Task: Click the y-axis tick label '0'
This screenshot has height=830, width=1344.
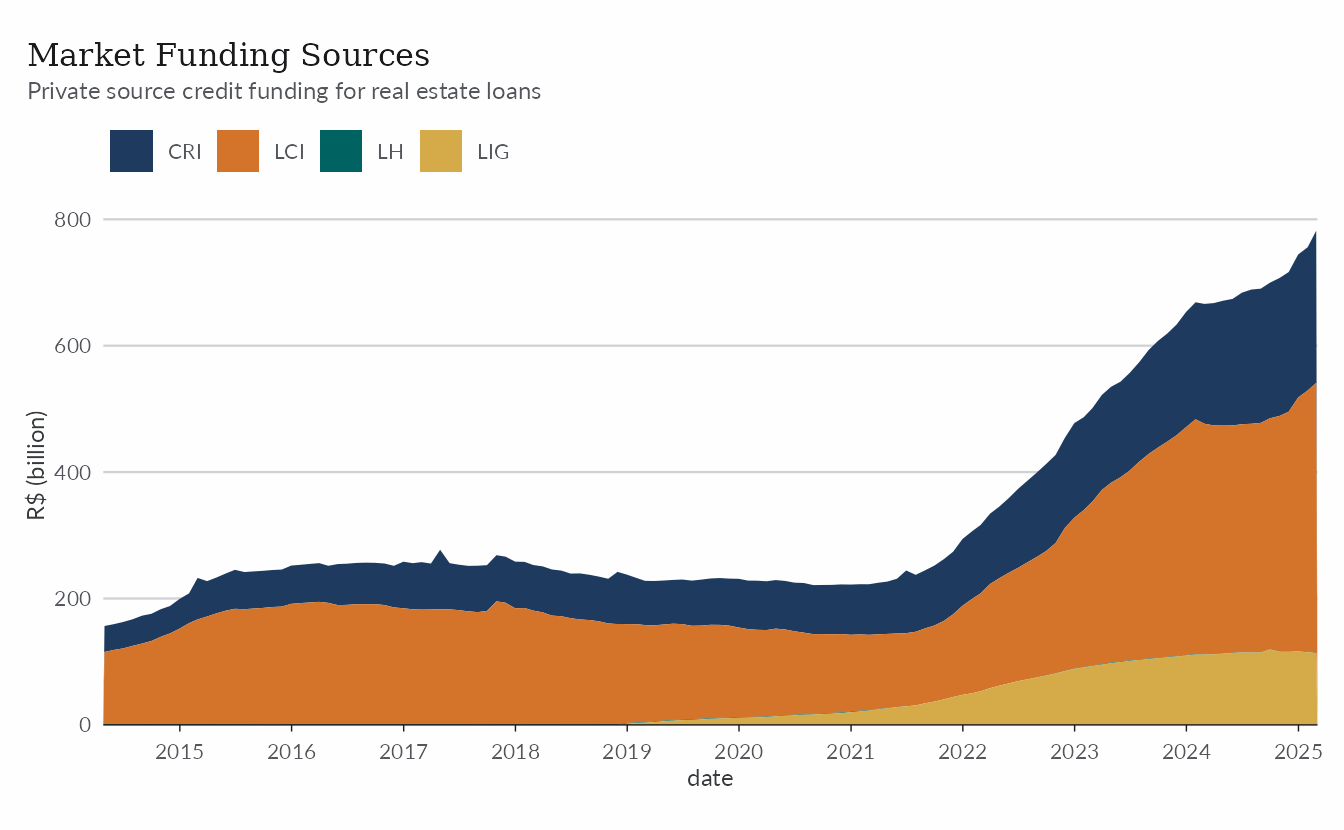Action: [86, 725]
